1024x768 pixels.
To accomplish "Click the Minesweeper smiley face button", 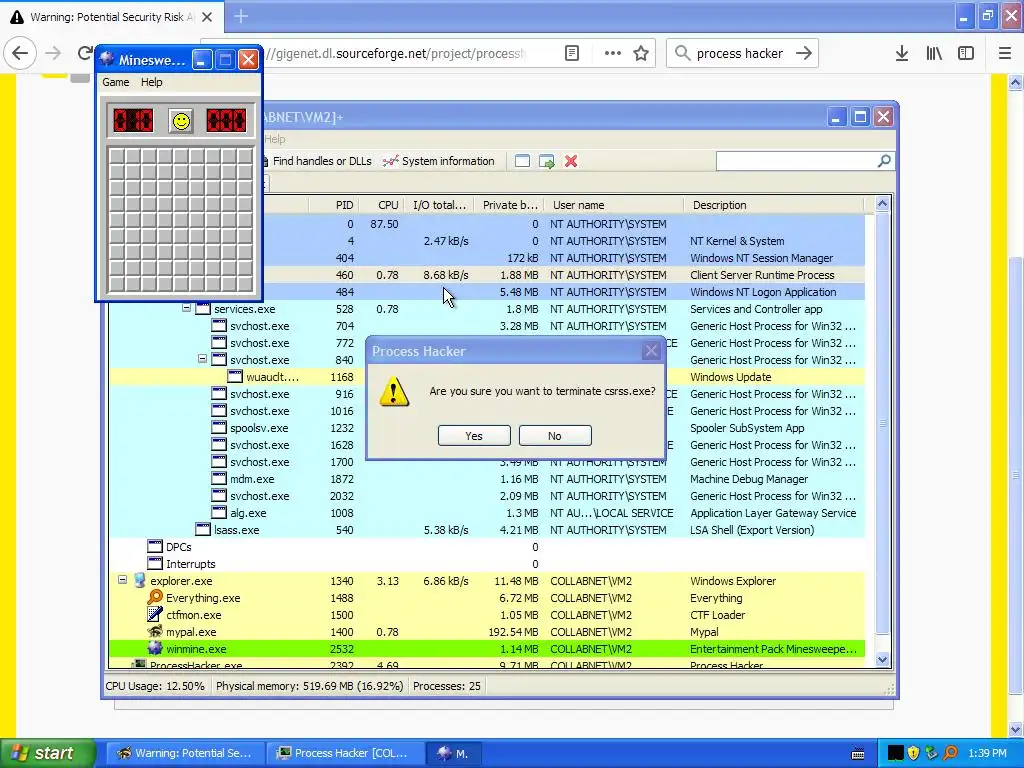I will pyautogui.click(x=181, y=121).
